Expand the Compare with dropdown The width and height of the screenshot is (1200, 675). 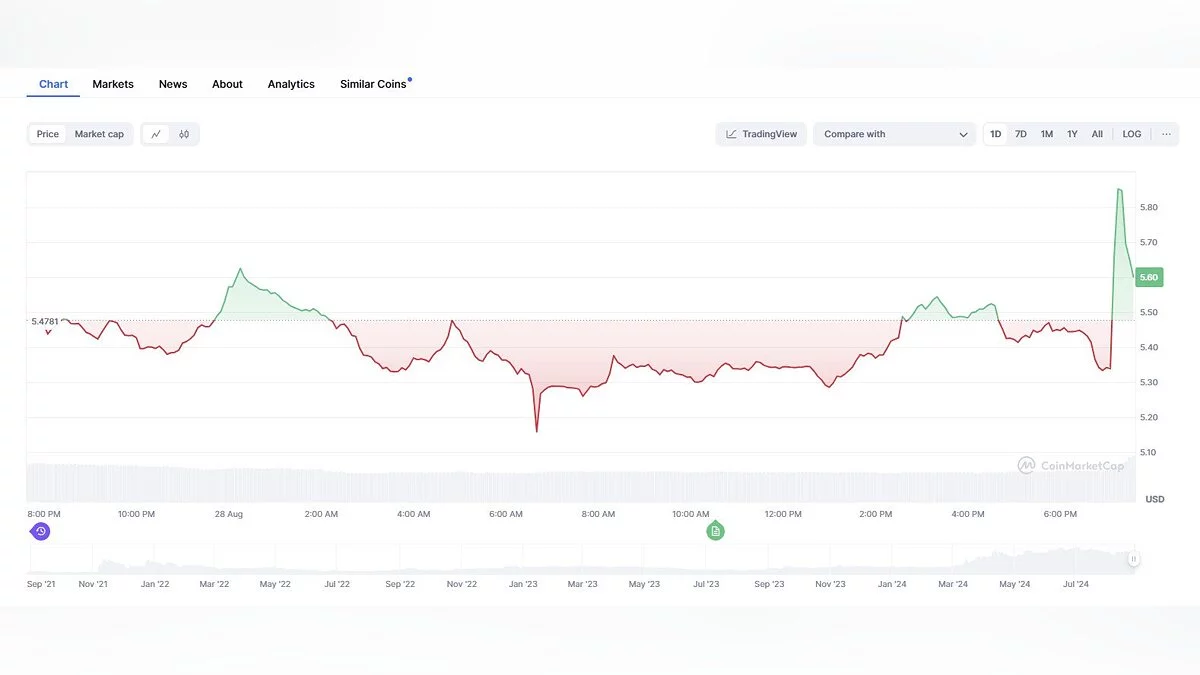pos(894,134)
